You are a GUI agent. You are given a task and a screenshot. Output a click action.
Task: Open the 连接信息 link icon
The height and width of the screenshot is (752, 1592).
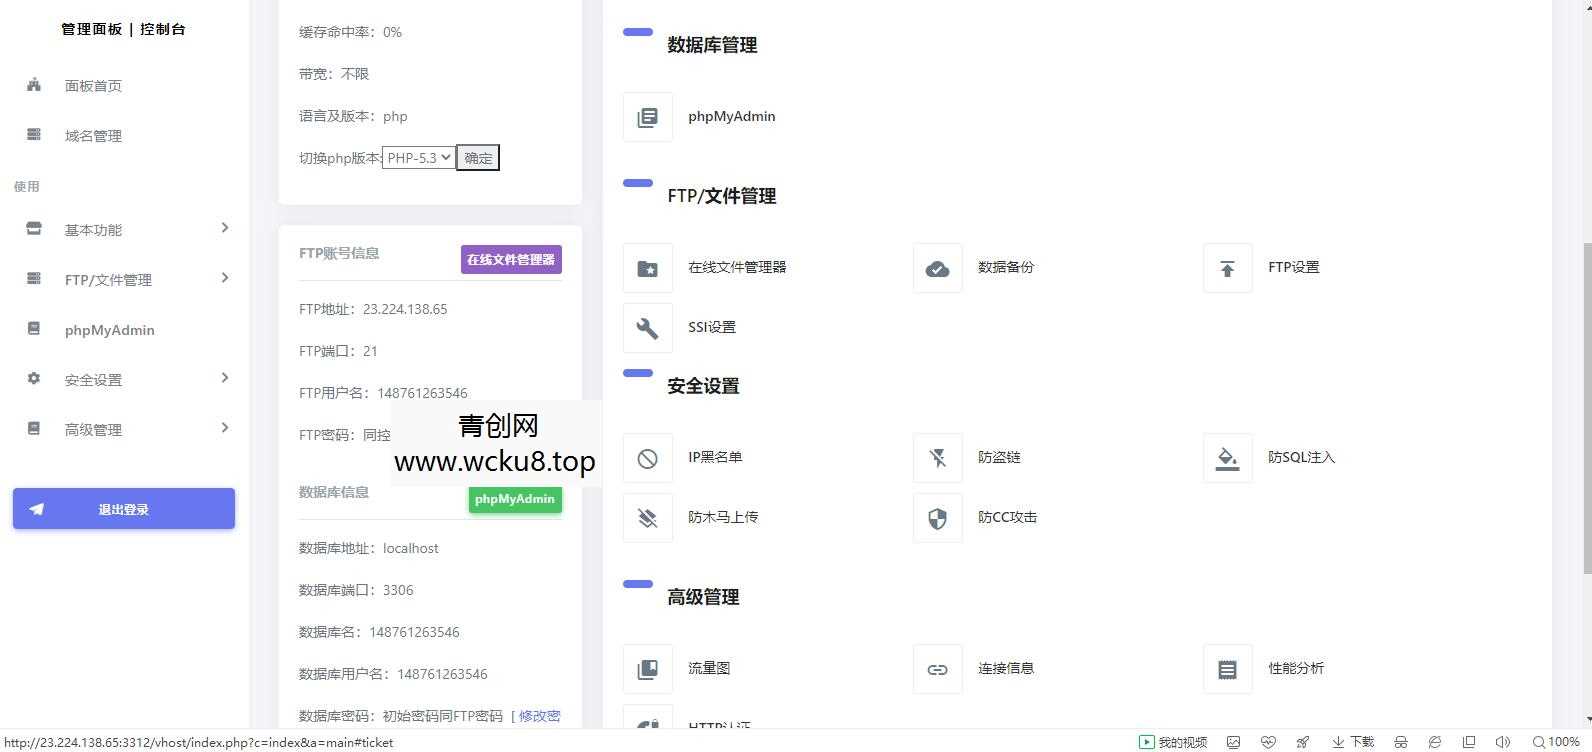[938, 669]
